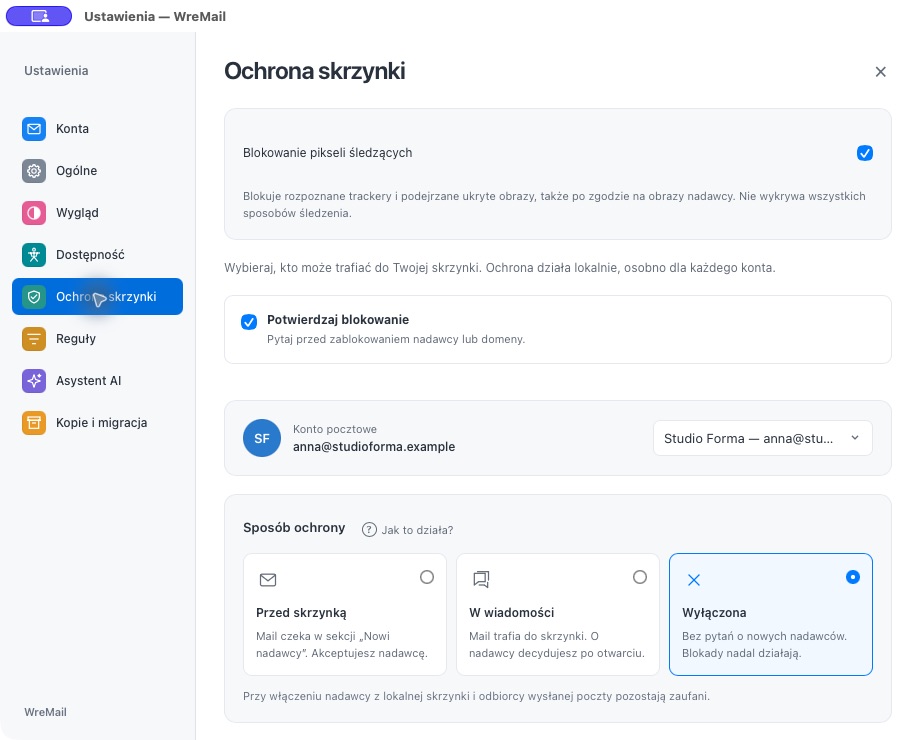The height and width of the screenshot is (740, 920).
Task: Click the Ustawienia sidebar heading
Action: tap(56, 70)
